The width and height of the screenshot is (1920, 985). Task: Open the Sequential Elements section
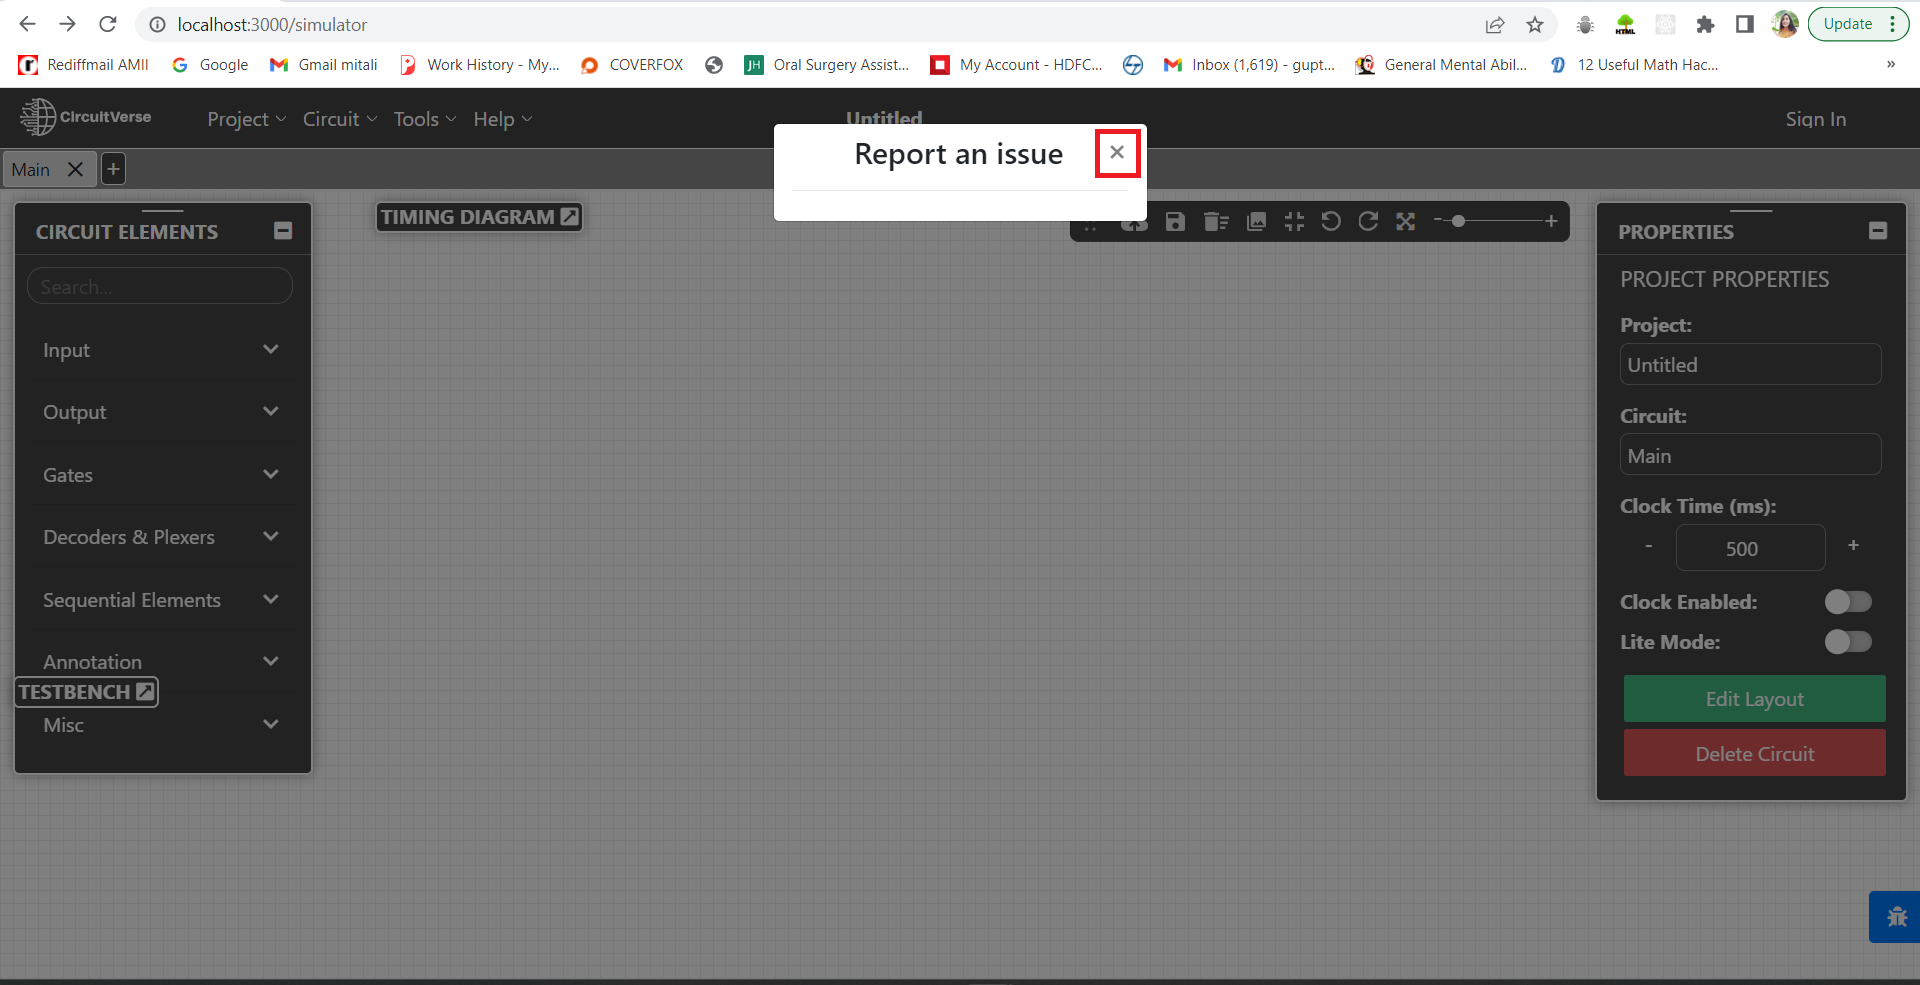[160, 600]
